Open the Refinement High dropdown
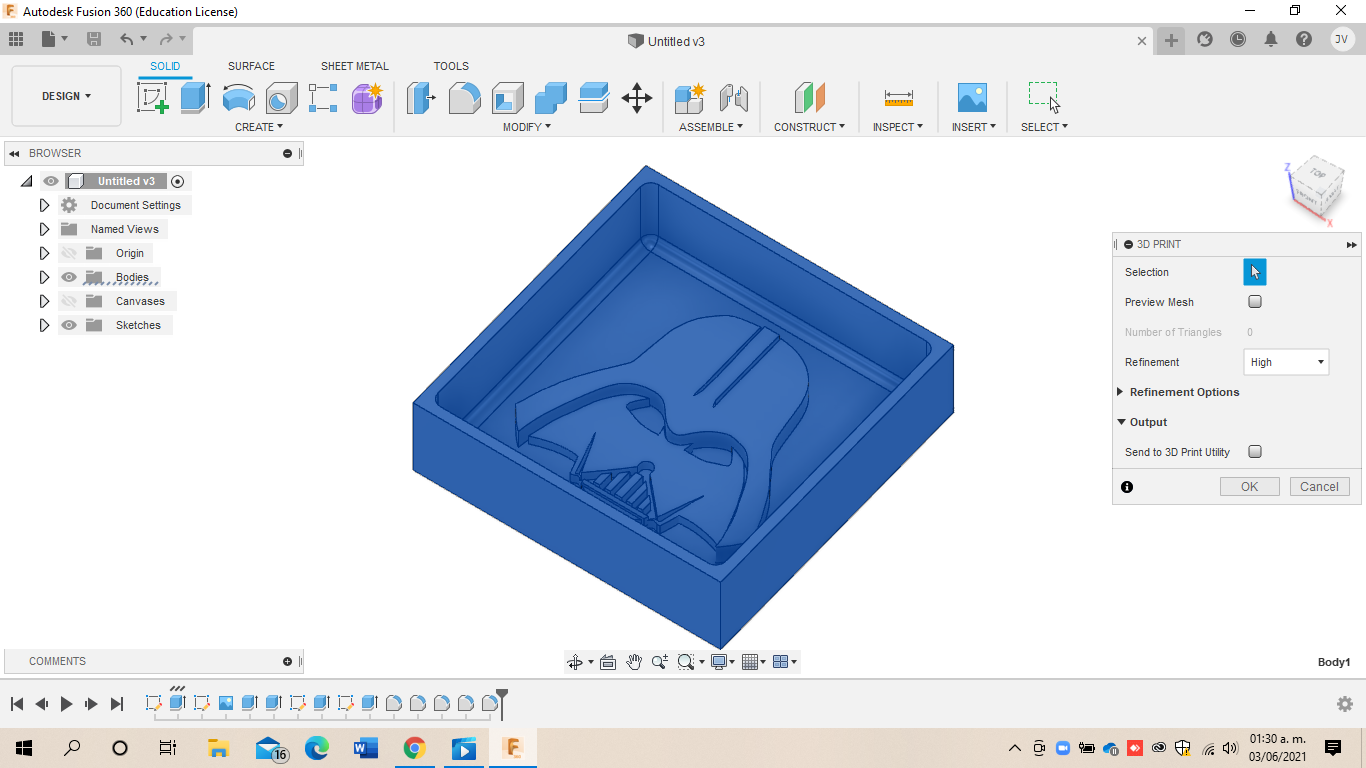The height and width of the screenshot is (768, 1366). [1286, 362]
